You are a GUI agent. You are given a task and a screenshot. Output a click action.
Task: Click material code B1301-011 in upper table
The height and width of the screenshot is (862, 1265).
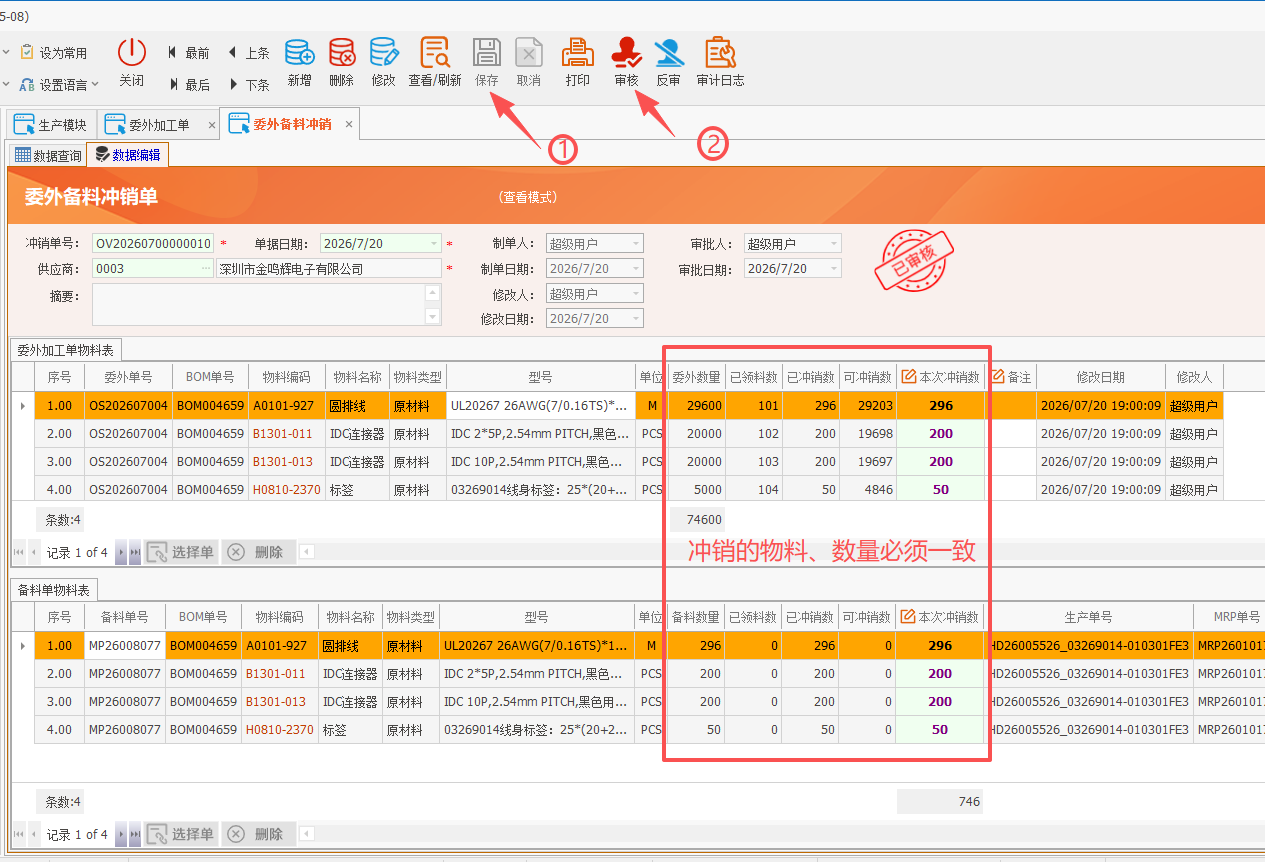pos(282,434)
